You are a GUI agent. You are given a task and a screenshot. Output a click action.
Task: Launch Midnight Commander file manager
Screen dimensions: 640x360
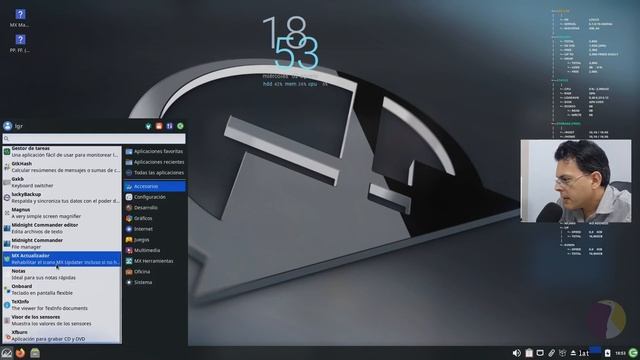[x=62, y=244]
